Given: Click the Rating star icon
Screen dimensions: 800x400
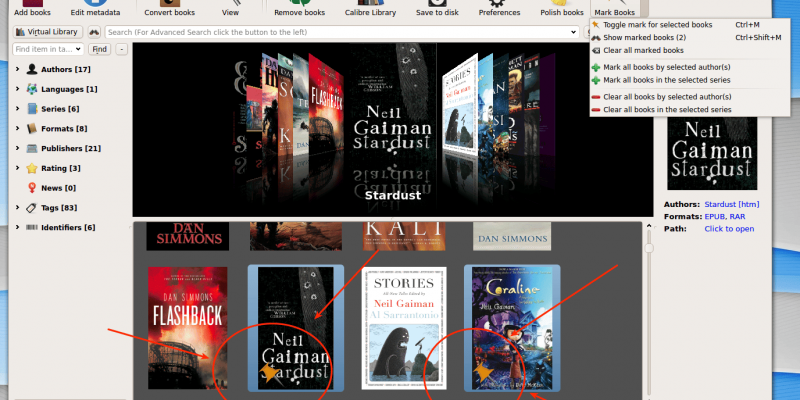Looking at the screenshot, I should pos(32,168).
